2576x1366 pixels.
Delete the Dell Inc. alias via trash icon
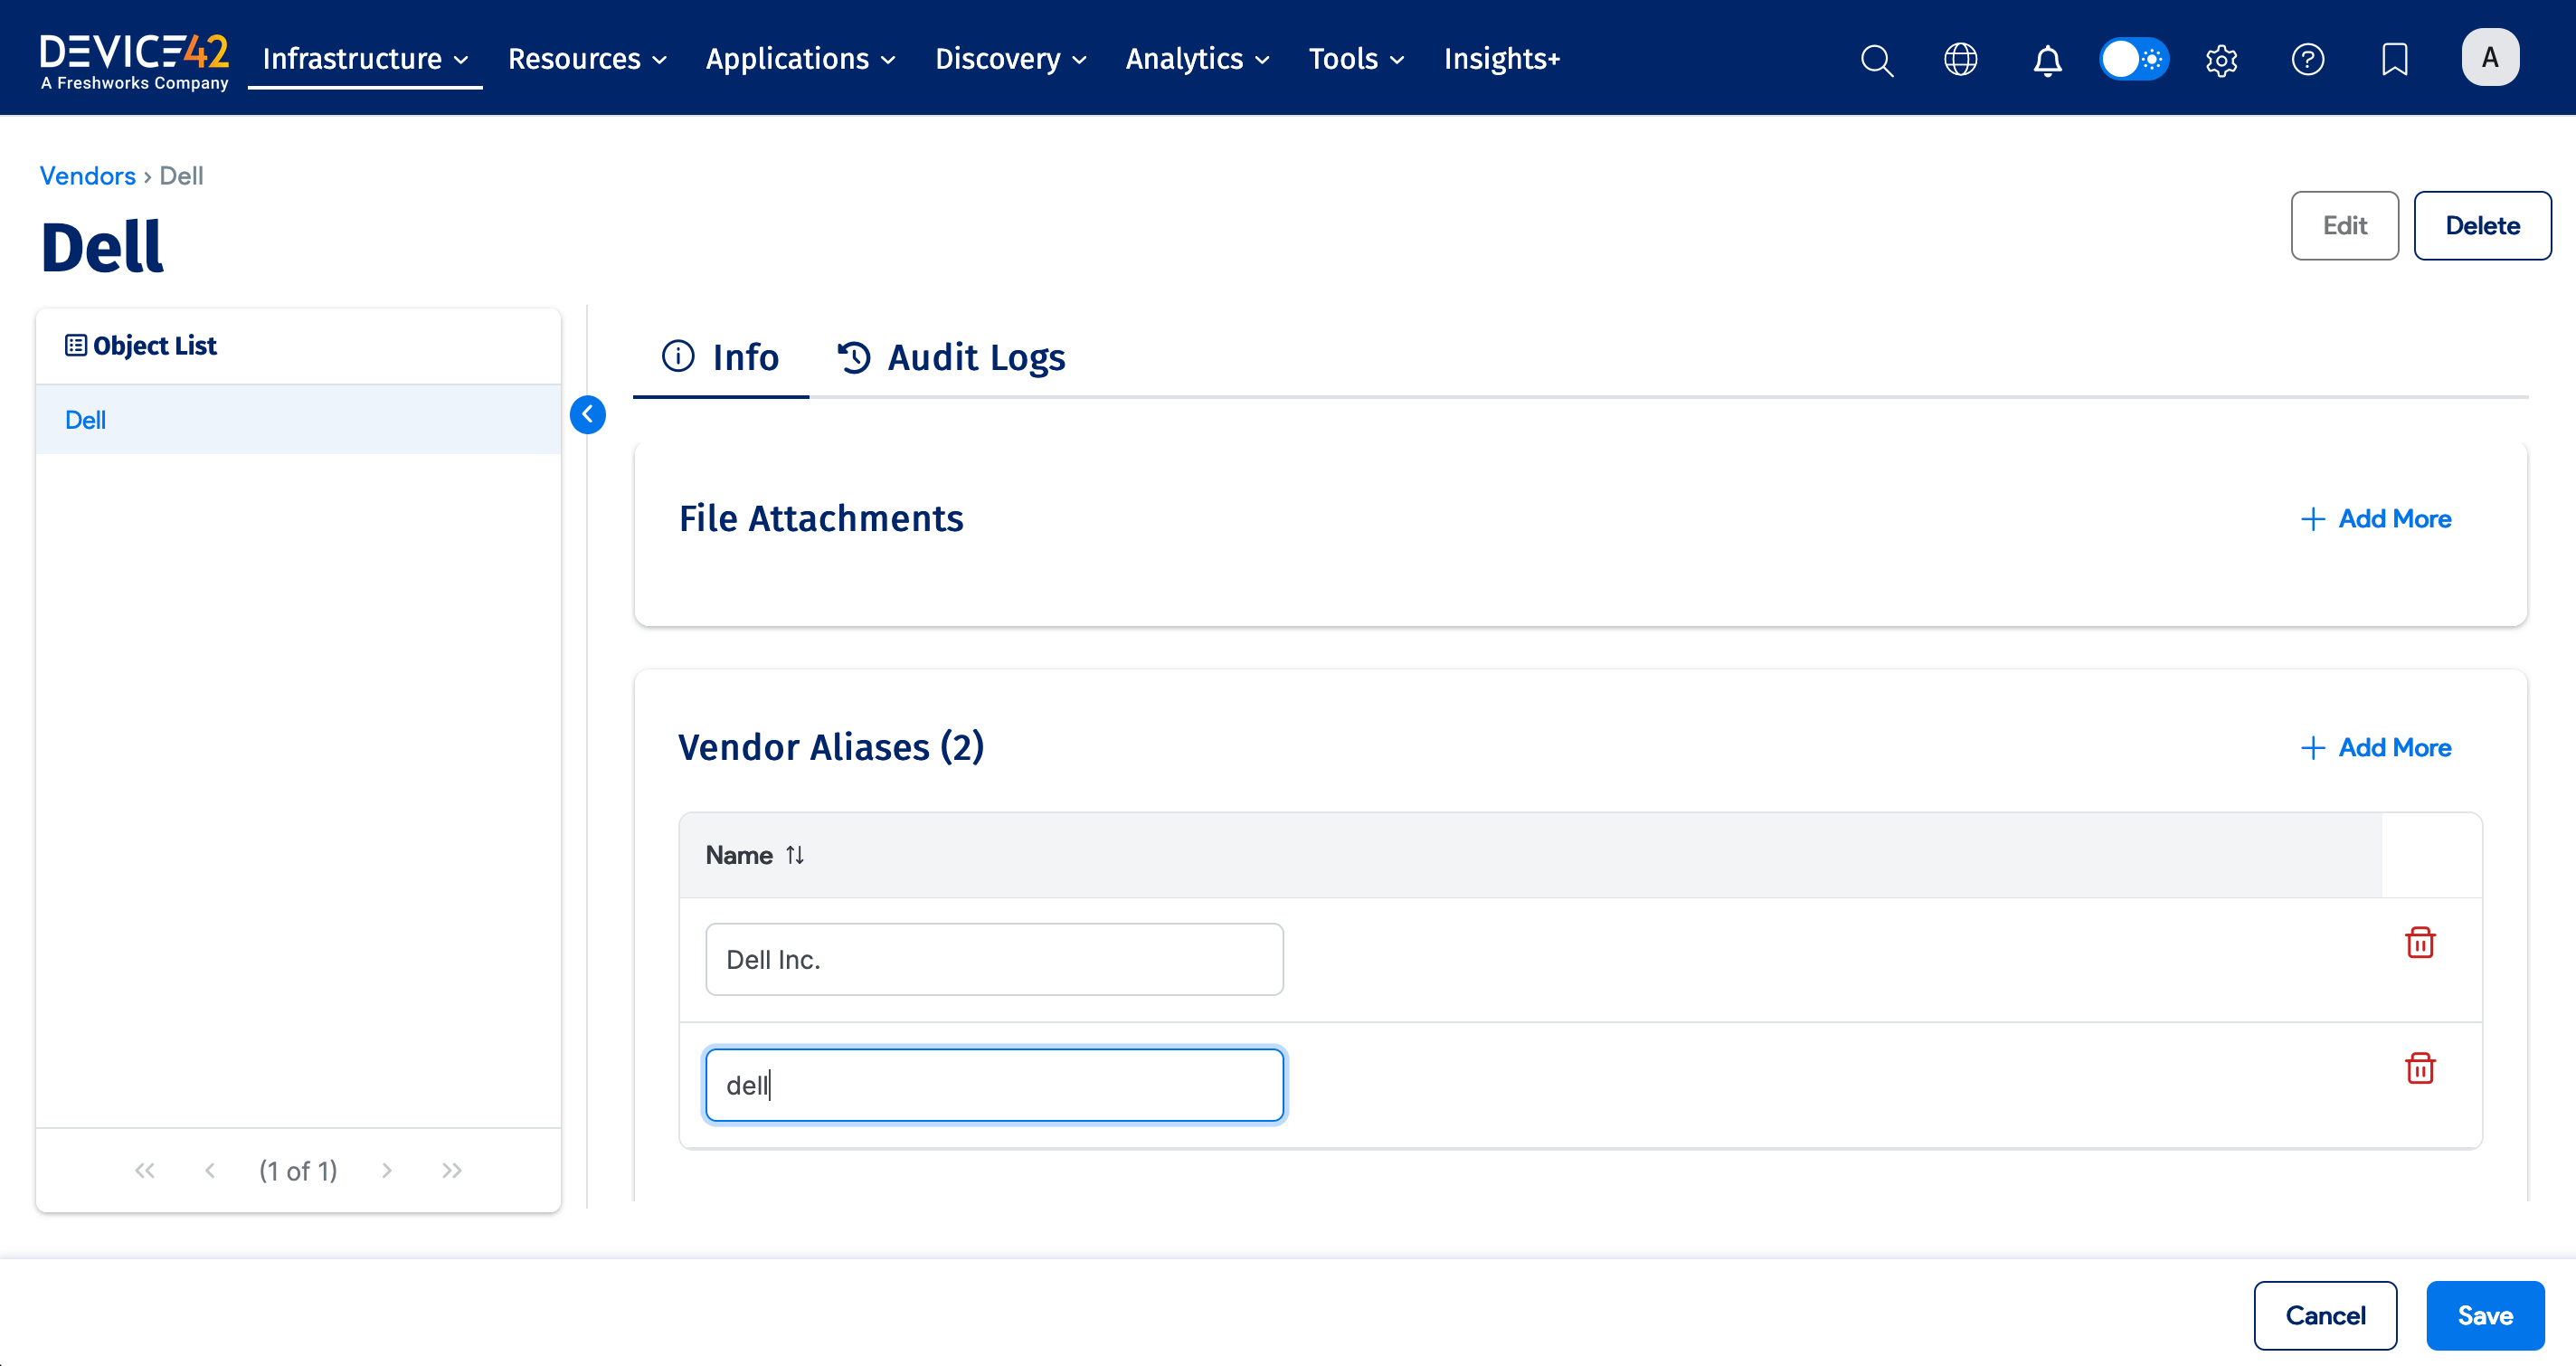(x=2420, y=942)
